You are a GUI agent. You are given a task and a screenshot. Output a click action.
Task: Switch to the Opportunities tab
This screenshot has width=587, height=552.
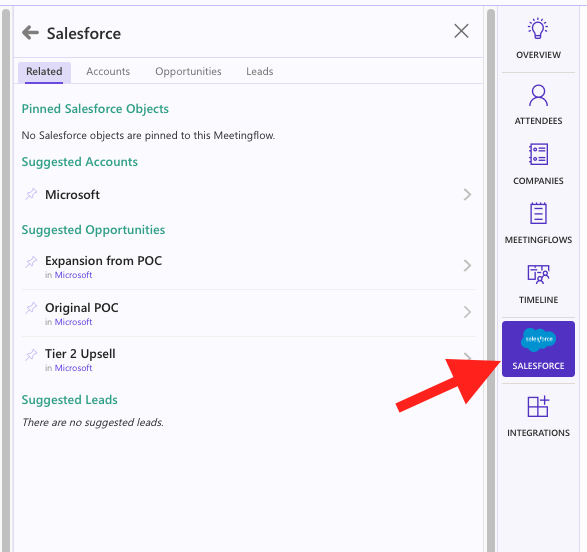click(x=188, y=71)
